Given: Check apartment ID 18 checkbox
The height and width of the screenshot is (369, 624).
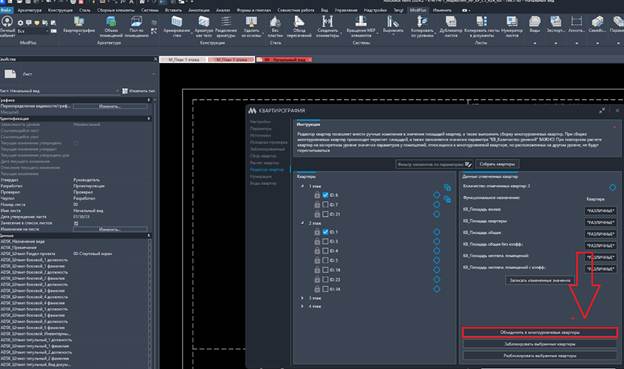Looking at the screenshot, I should point(325,270).
